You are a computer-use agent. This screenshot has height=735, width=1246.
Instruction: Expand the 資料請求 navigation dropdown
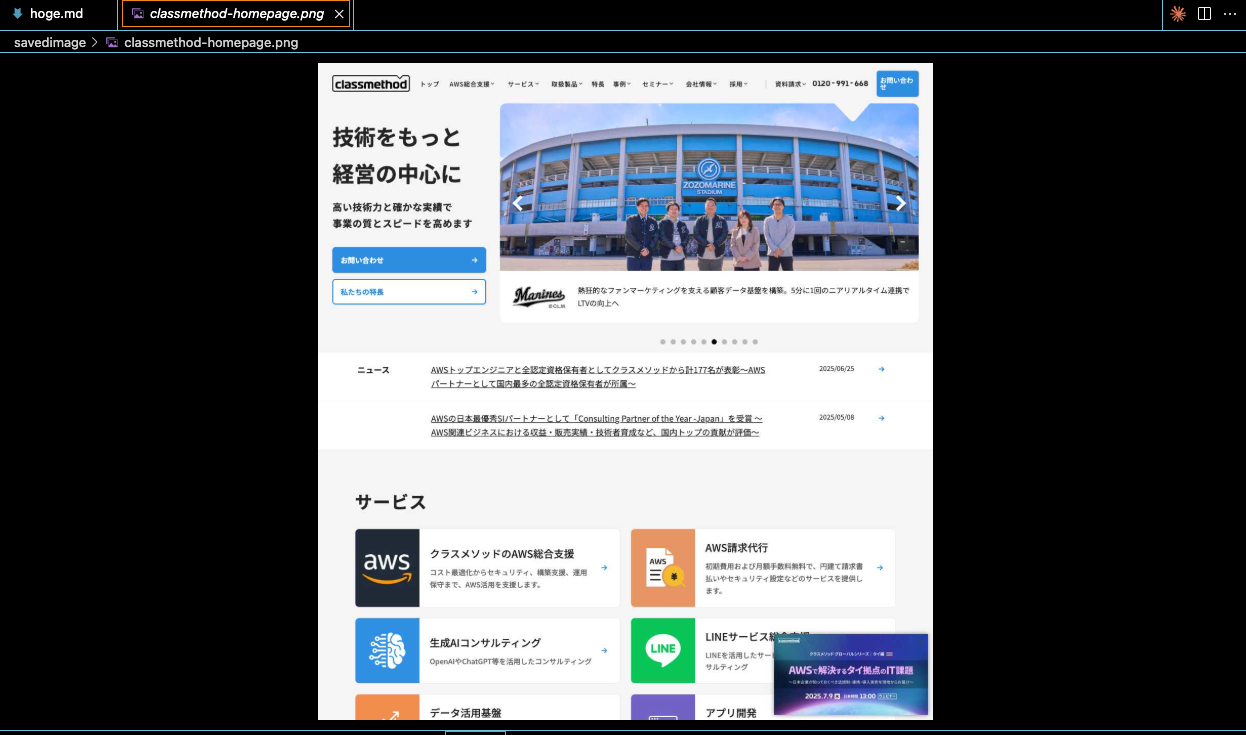pos(789,84)
